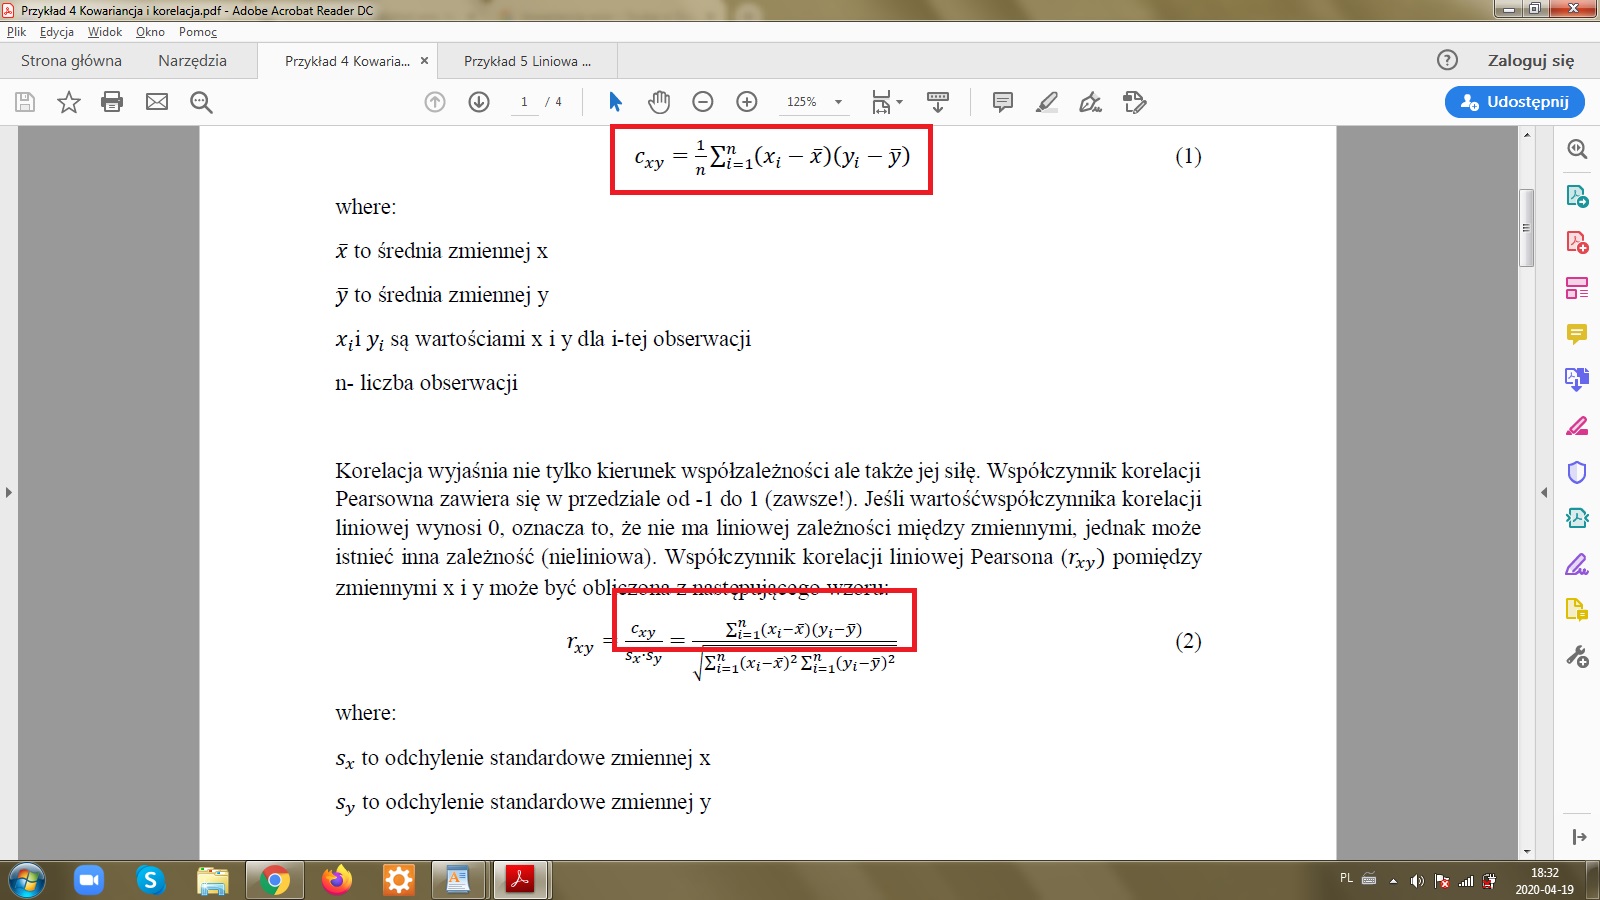Image resolution: width=1600 pixels, height=900 pixels.
Task: Open the Find text magnifier
Action: [x=201, y=102]
